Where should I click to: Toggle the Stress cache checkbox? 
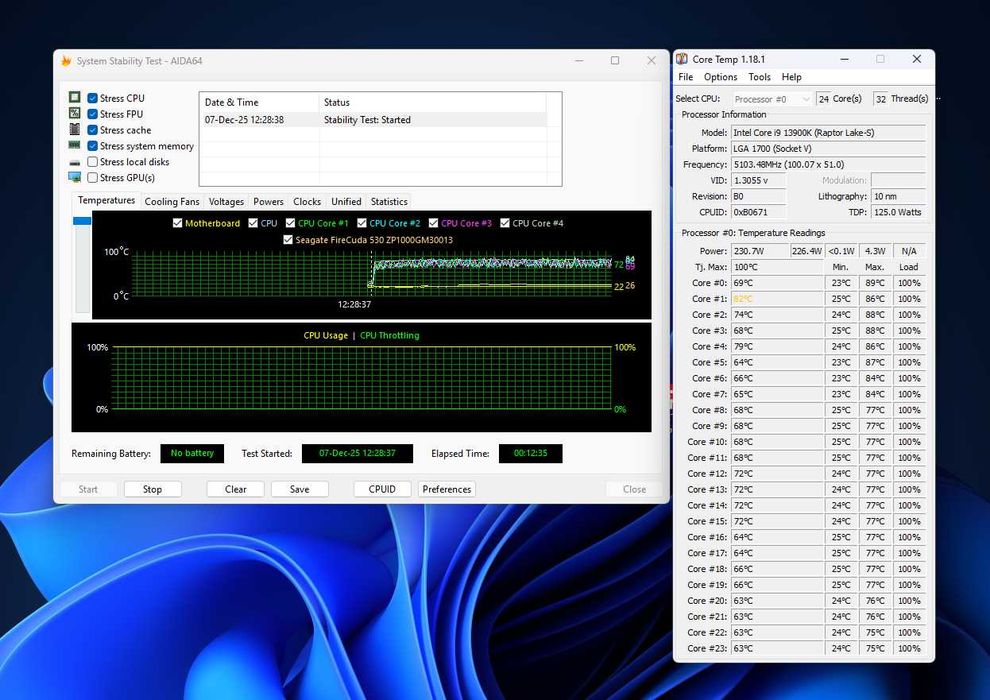[x=92, y=129]
